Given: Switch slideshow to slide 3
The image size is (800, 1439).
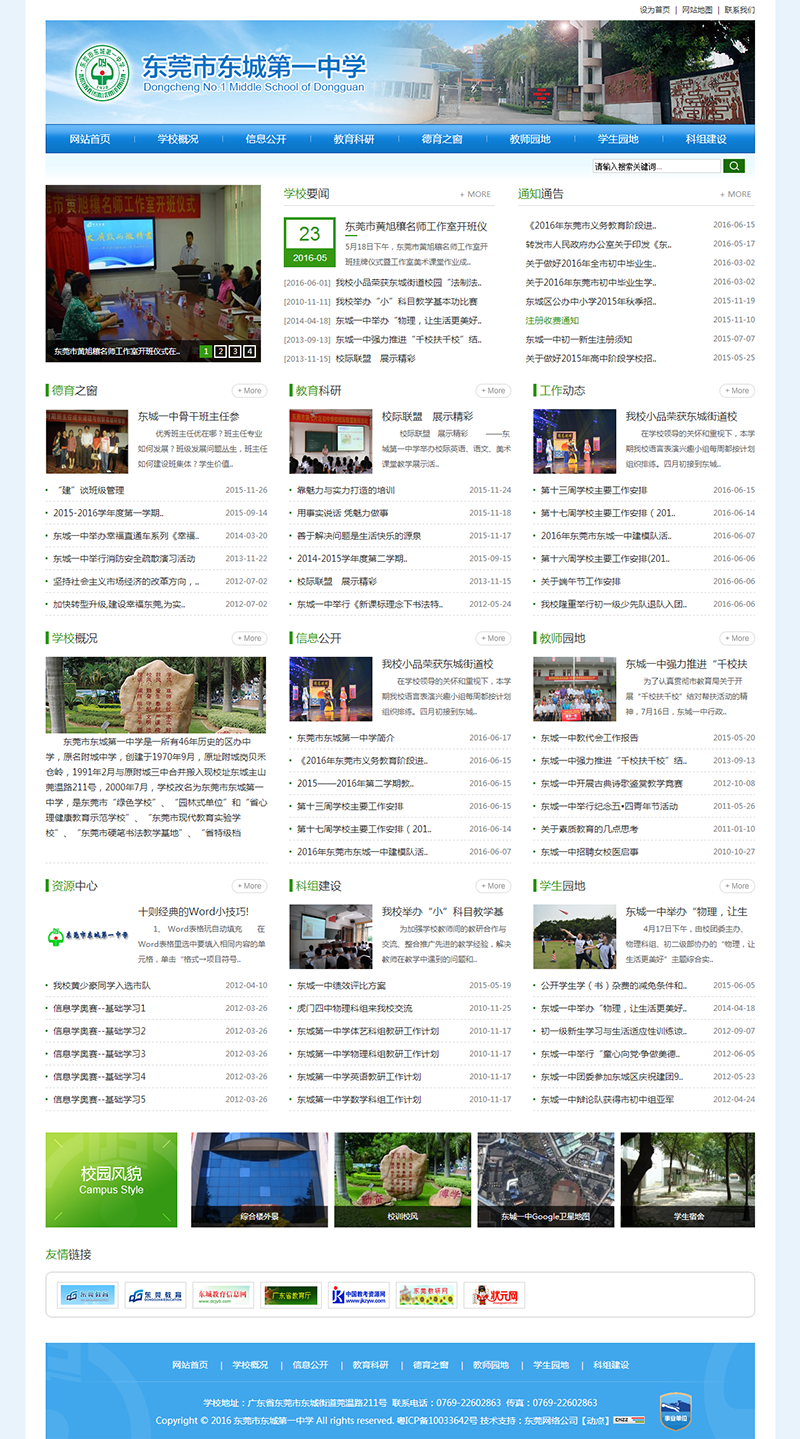Looking at the screenshot, I should click(x=235, y=351).
